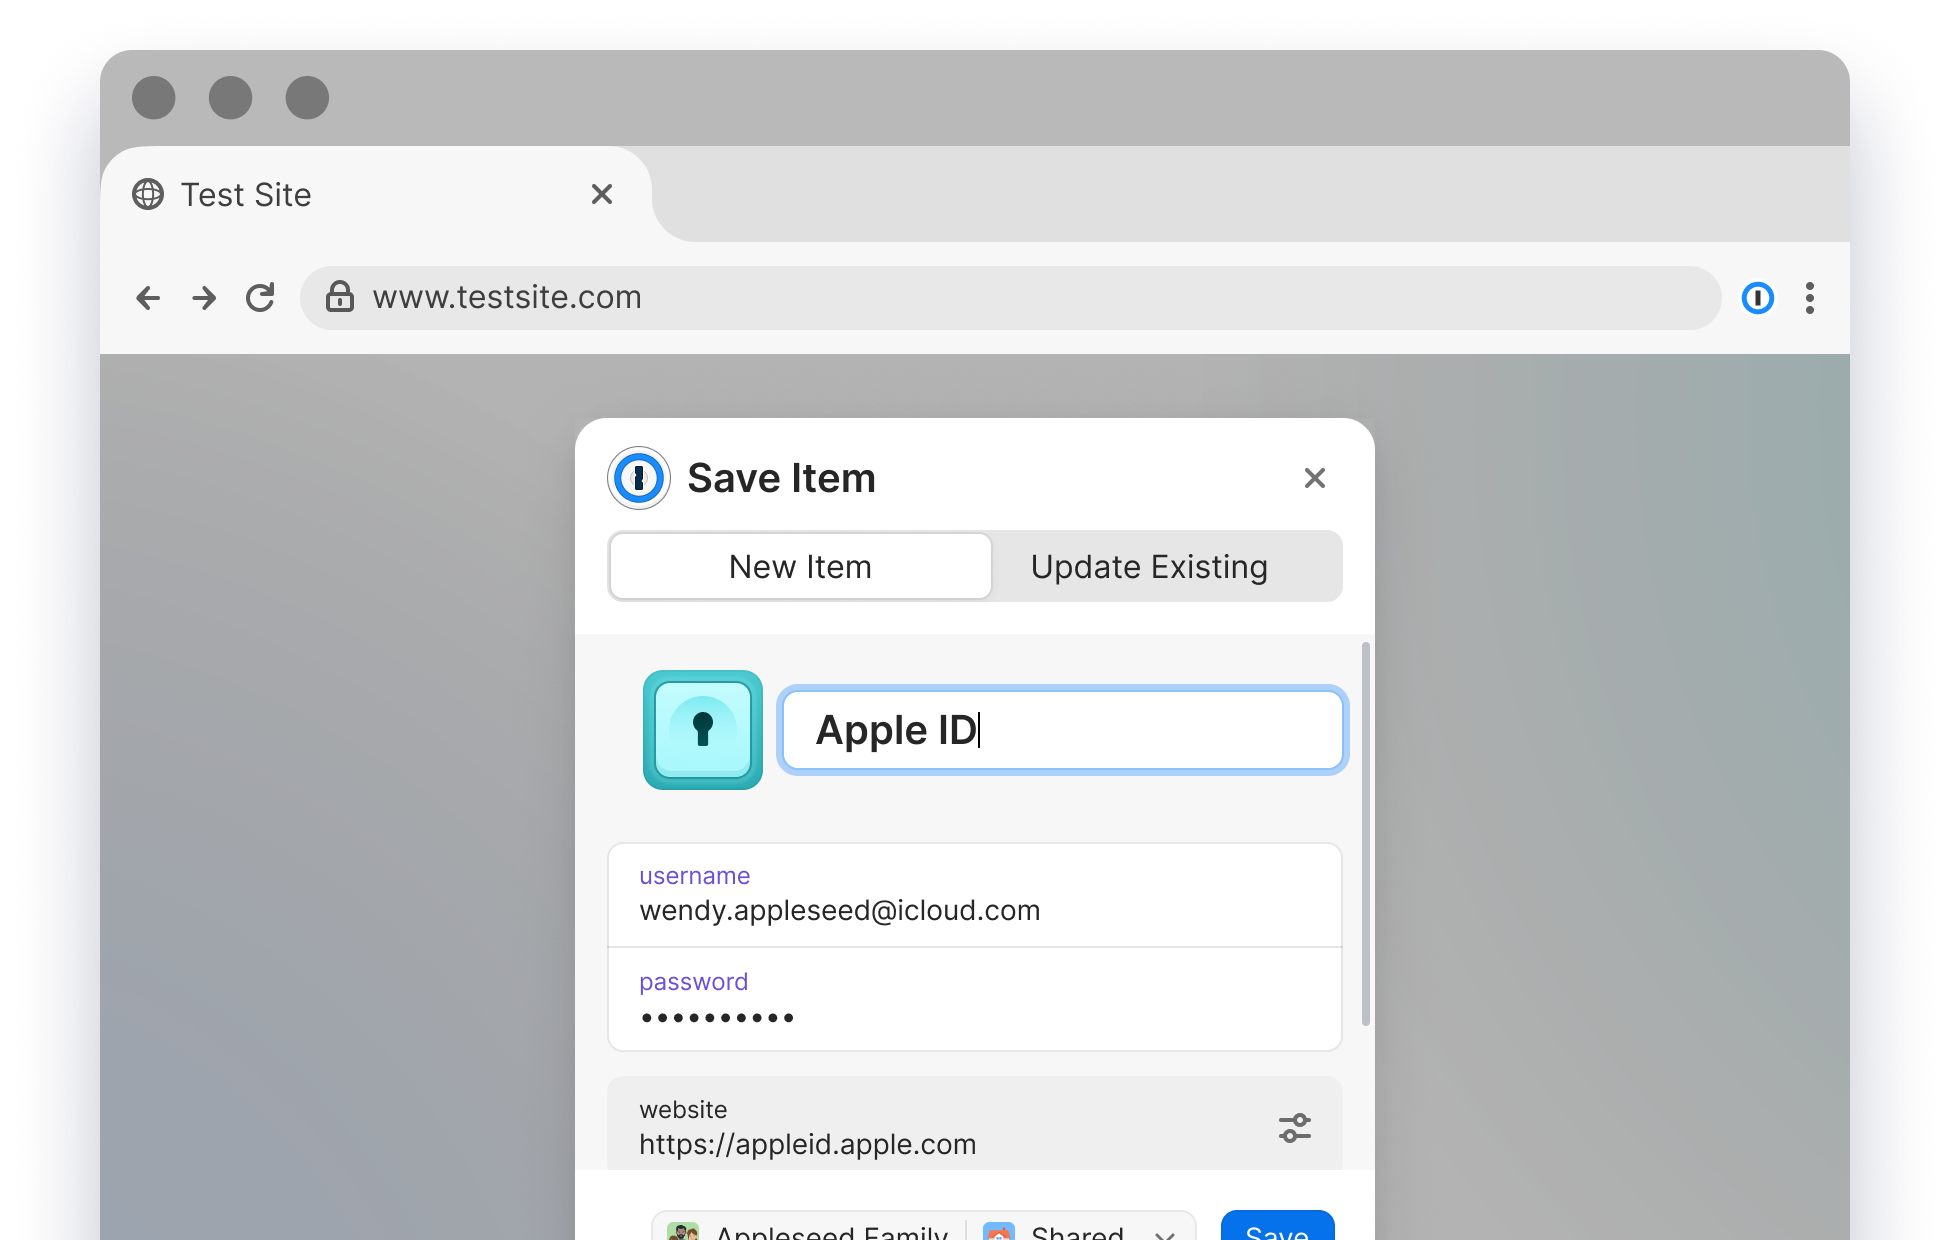The width and height of the screenshot is (1950, 1240).
Task: Click the Apple ID title field
Action: pos(1062,730)
